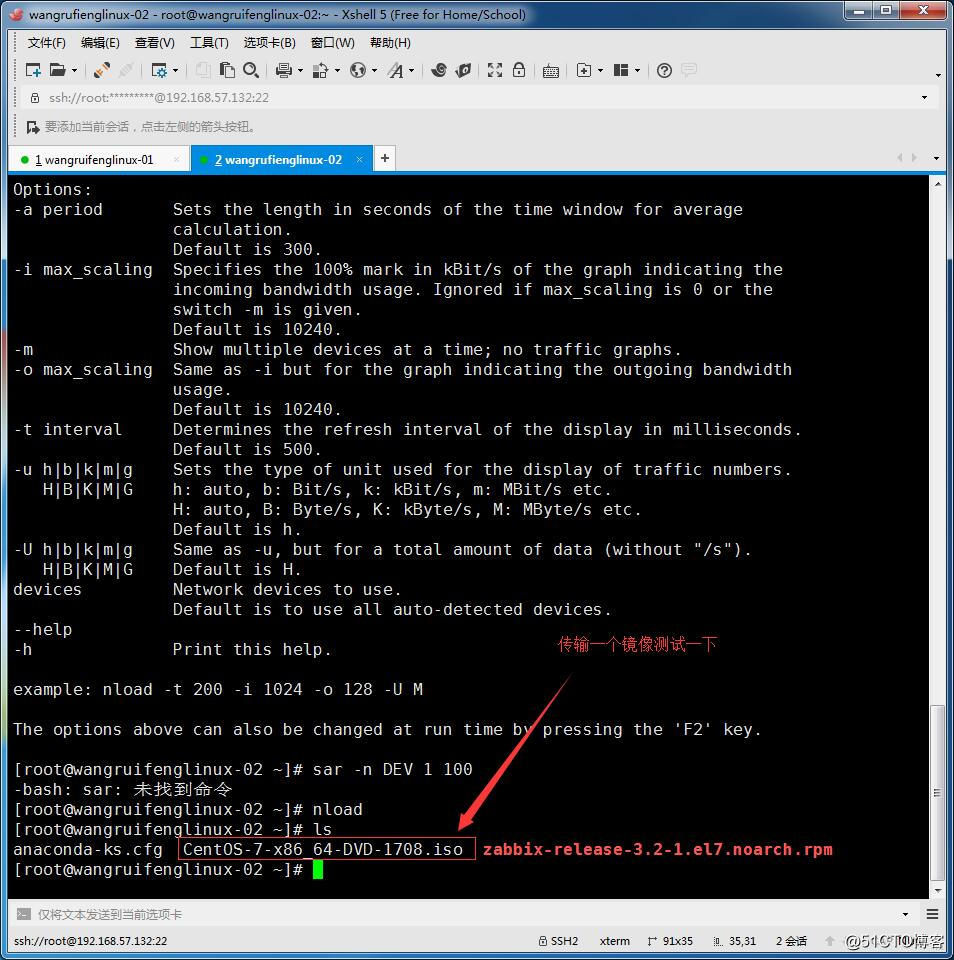Expand the Encoding globe dropdown arrow
Screen dimensions: 954x960
375,71
